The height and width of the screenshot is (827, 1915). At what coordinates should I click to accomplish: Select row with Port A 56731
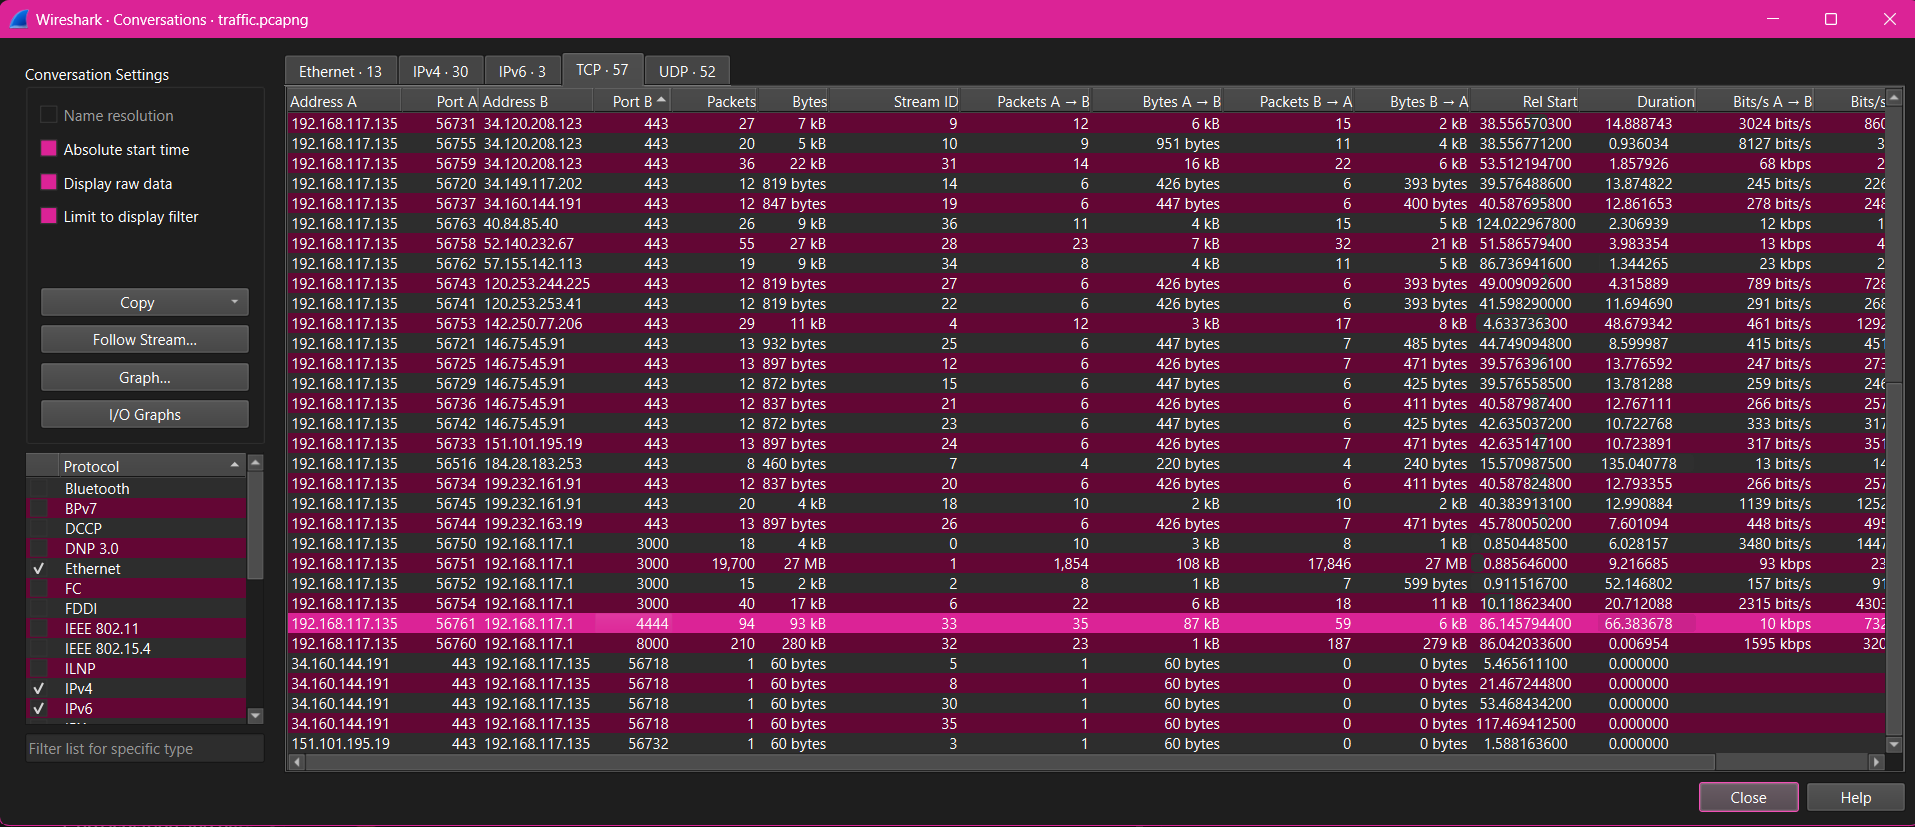coord(1086,123)
